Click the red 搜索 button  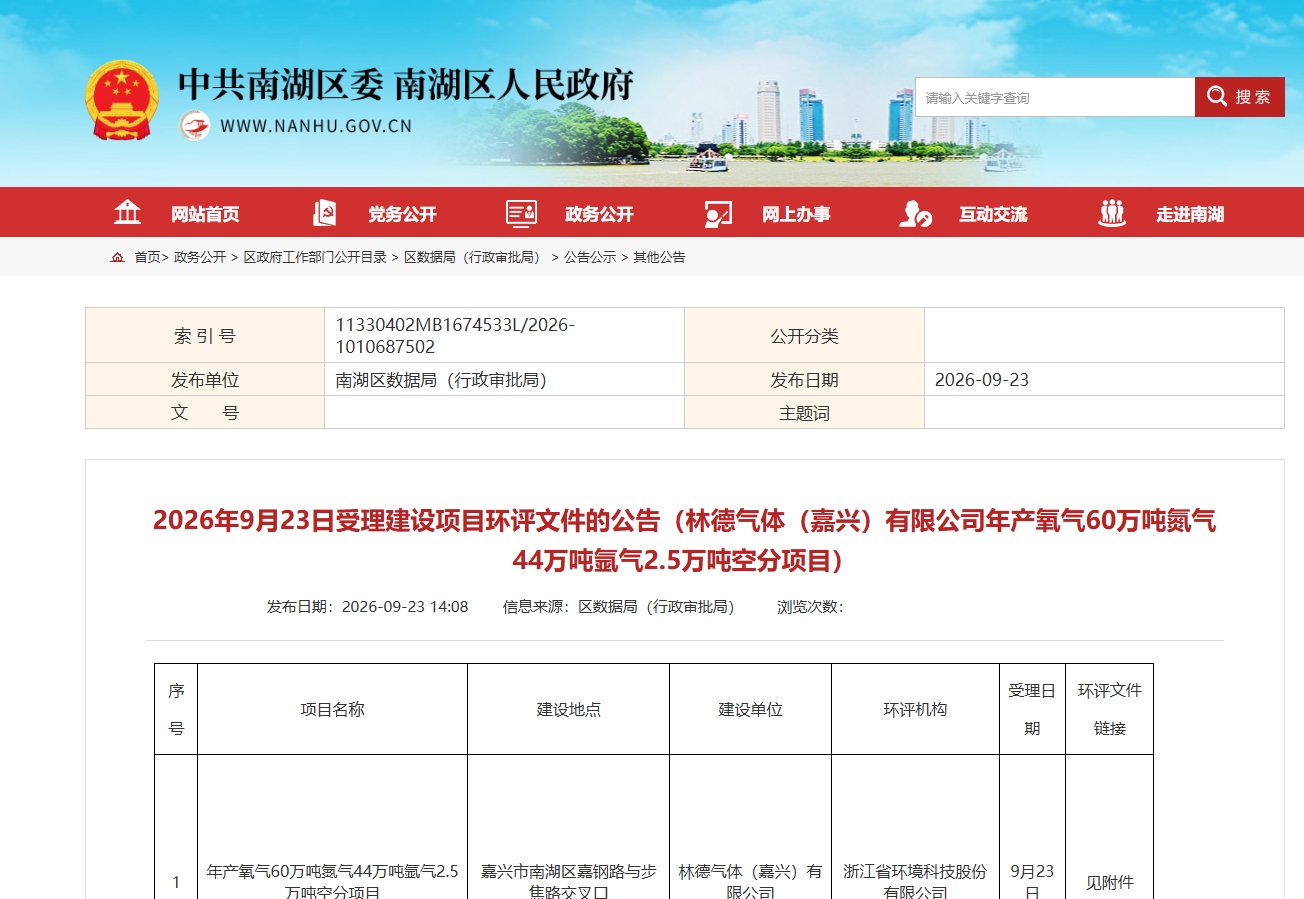coord(1240,97)
